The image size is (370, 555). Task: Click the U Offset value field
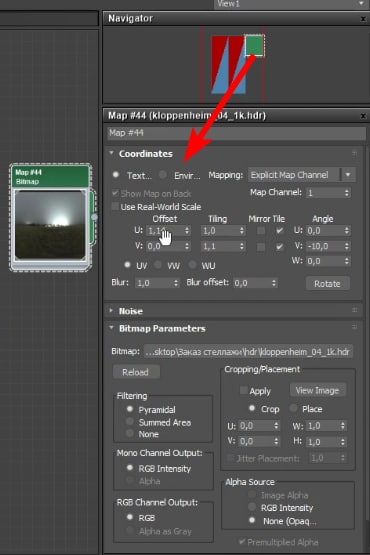click(165, 231)
